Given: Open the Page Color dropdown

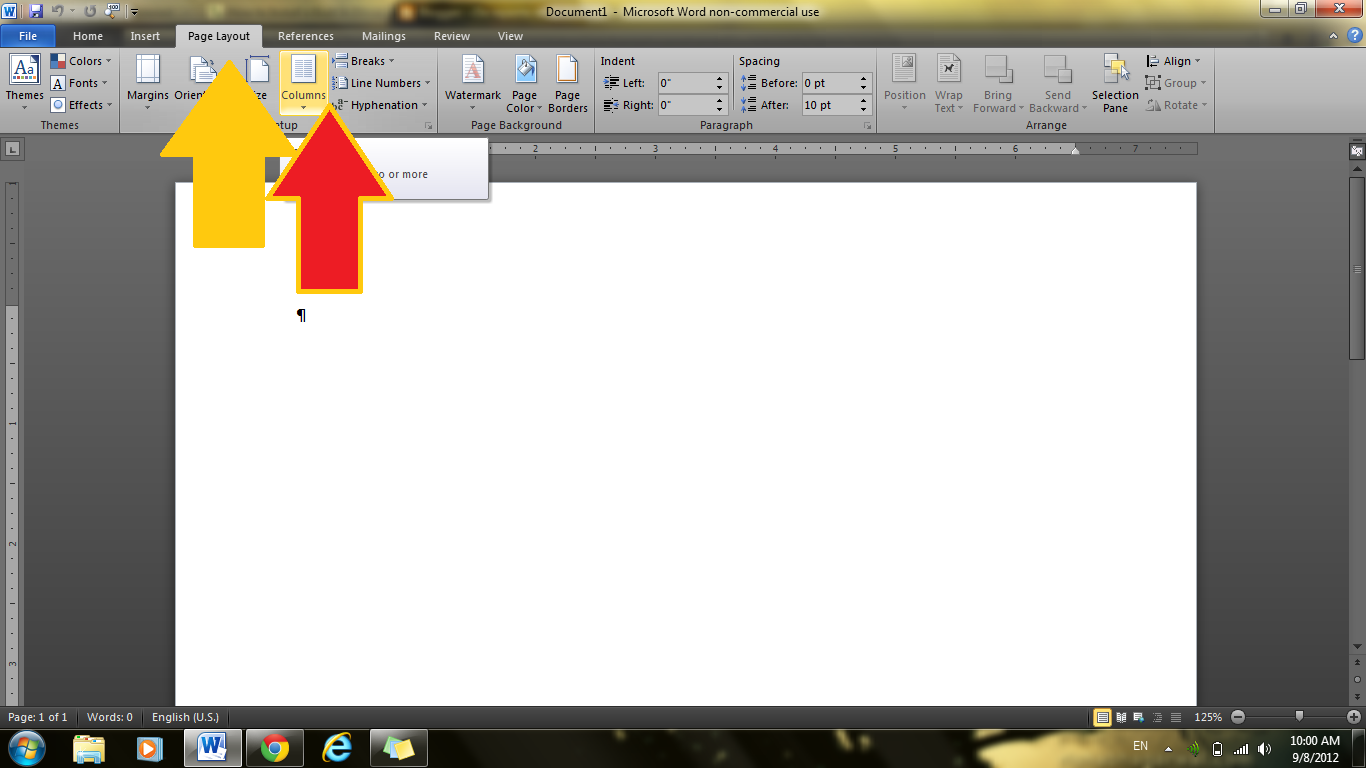Looking at the screenshot, I should pos(524,84).
